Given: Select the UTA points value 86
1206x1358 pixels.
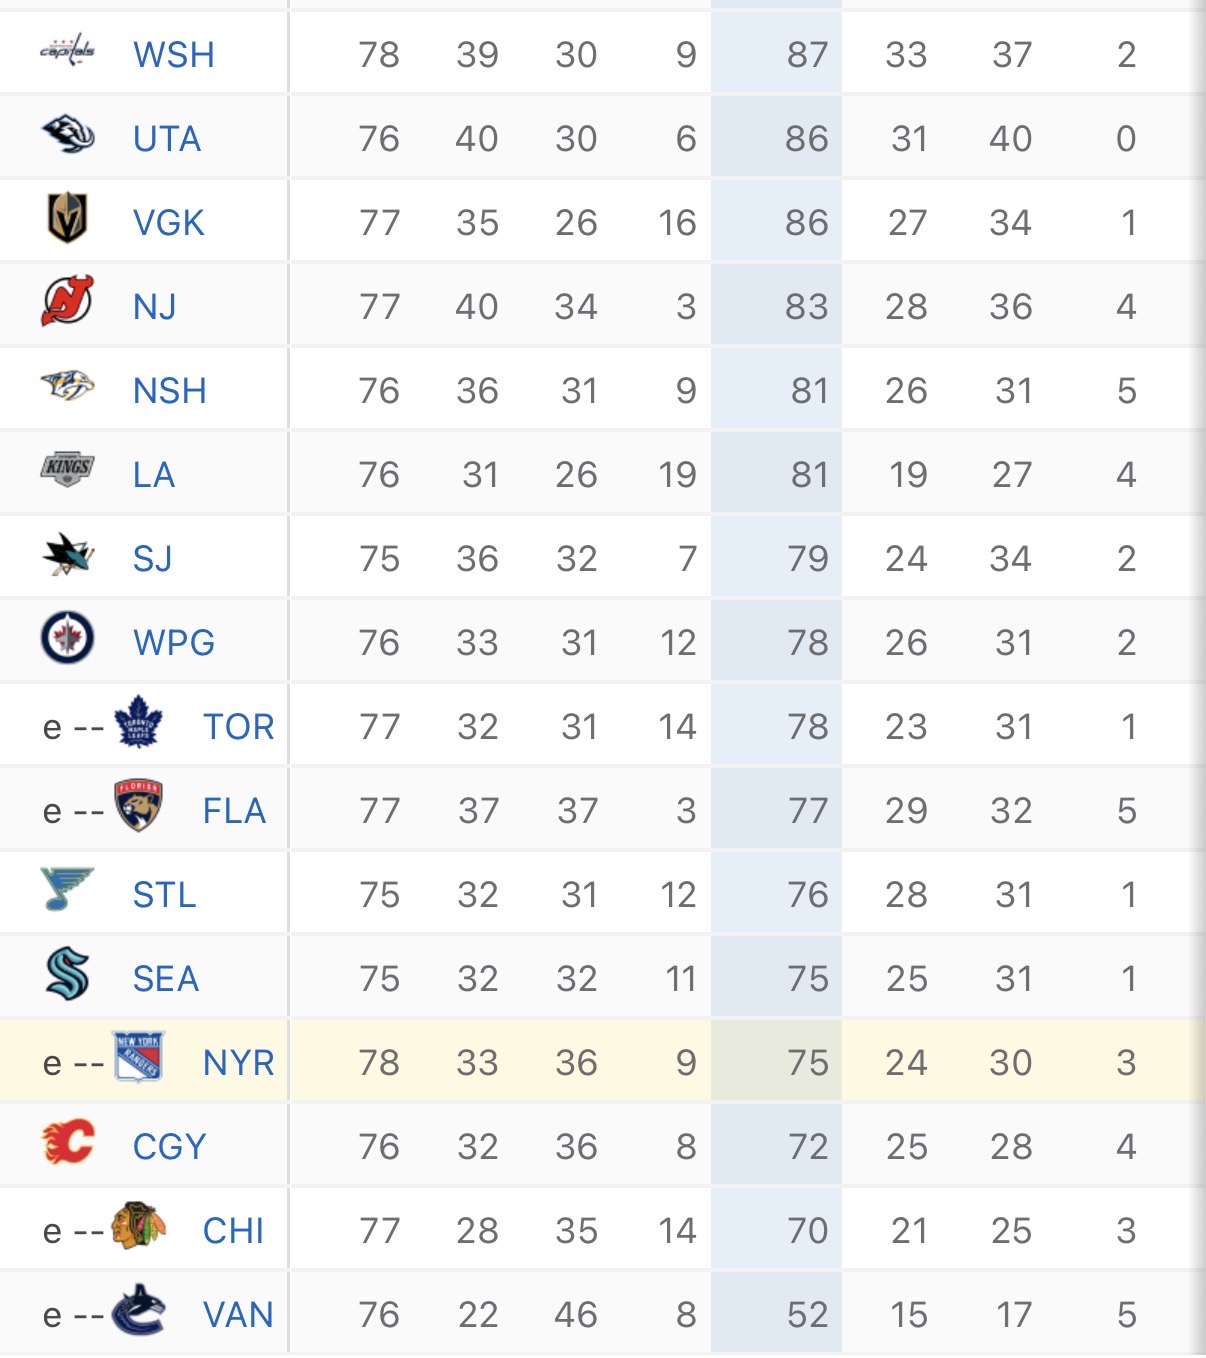Looking at the screenshot, I should click(x=806, y=139).
